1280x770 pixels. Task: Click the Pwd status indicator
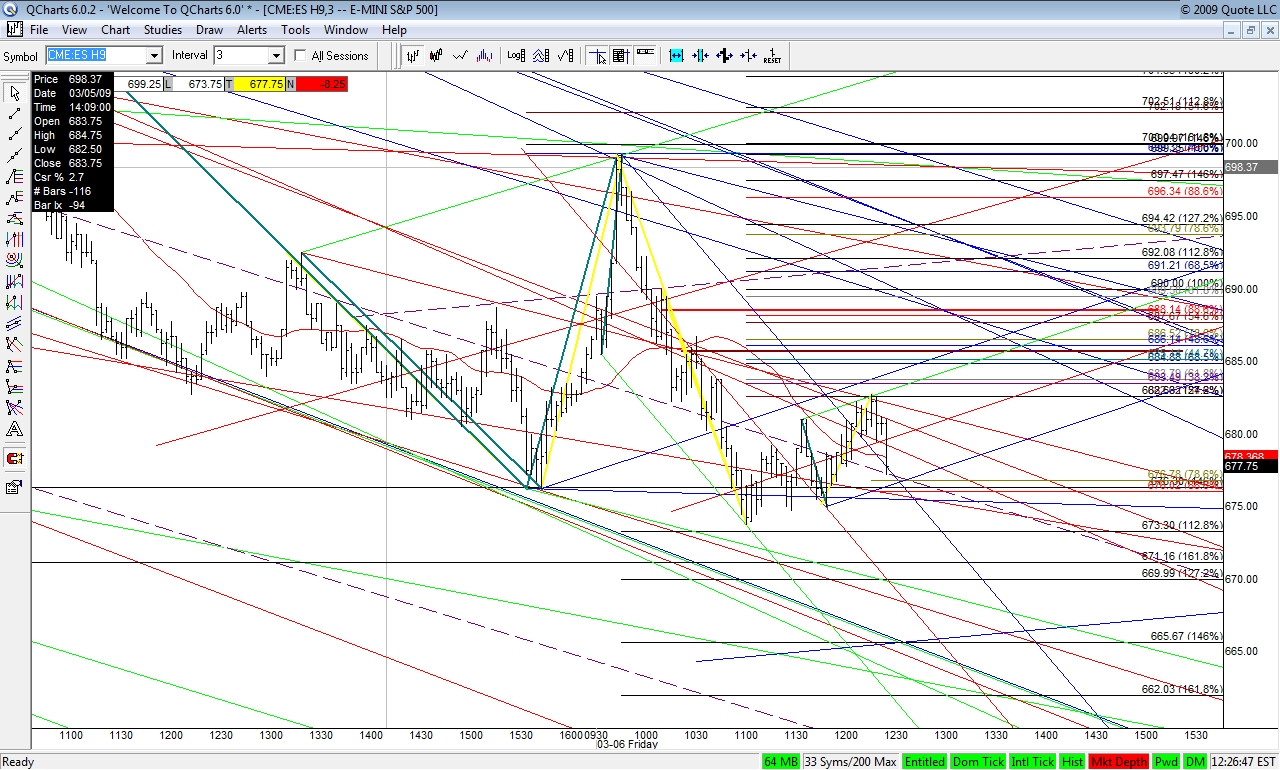tap(1166, 762)
